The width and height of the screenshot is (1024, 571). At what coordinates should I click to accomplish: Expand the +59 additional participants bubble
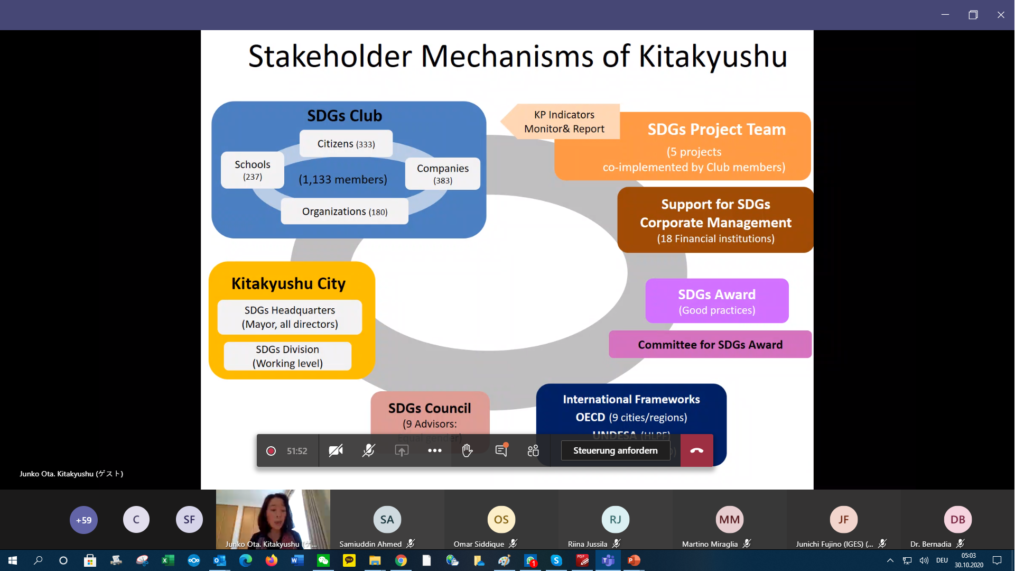point(84,519)
